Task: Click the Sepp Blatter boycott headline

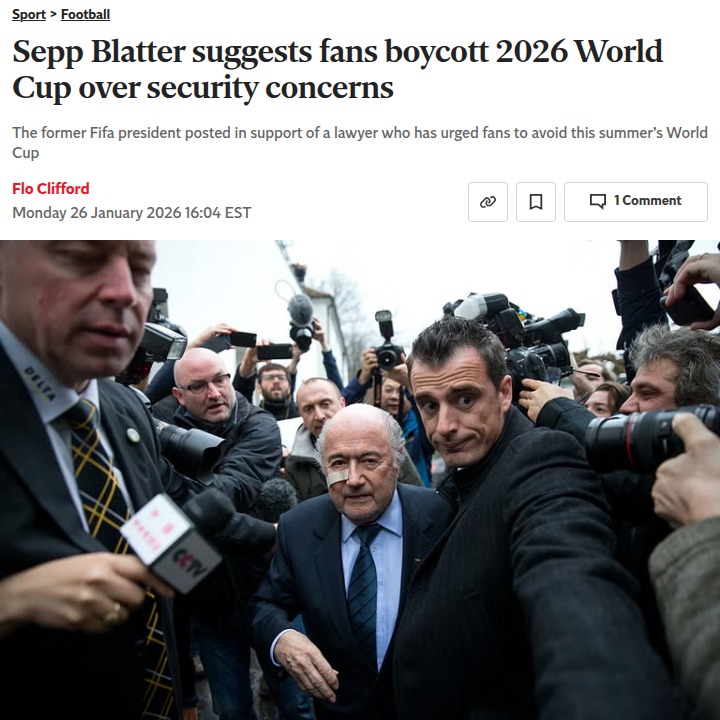Action: click(338, 69)
